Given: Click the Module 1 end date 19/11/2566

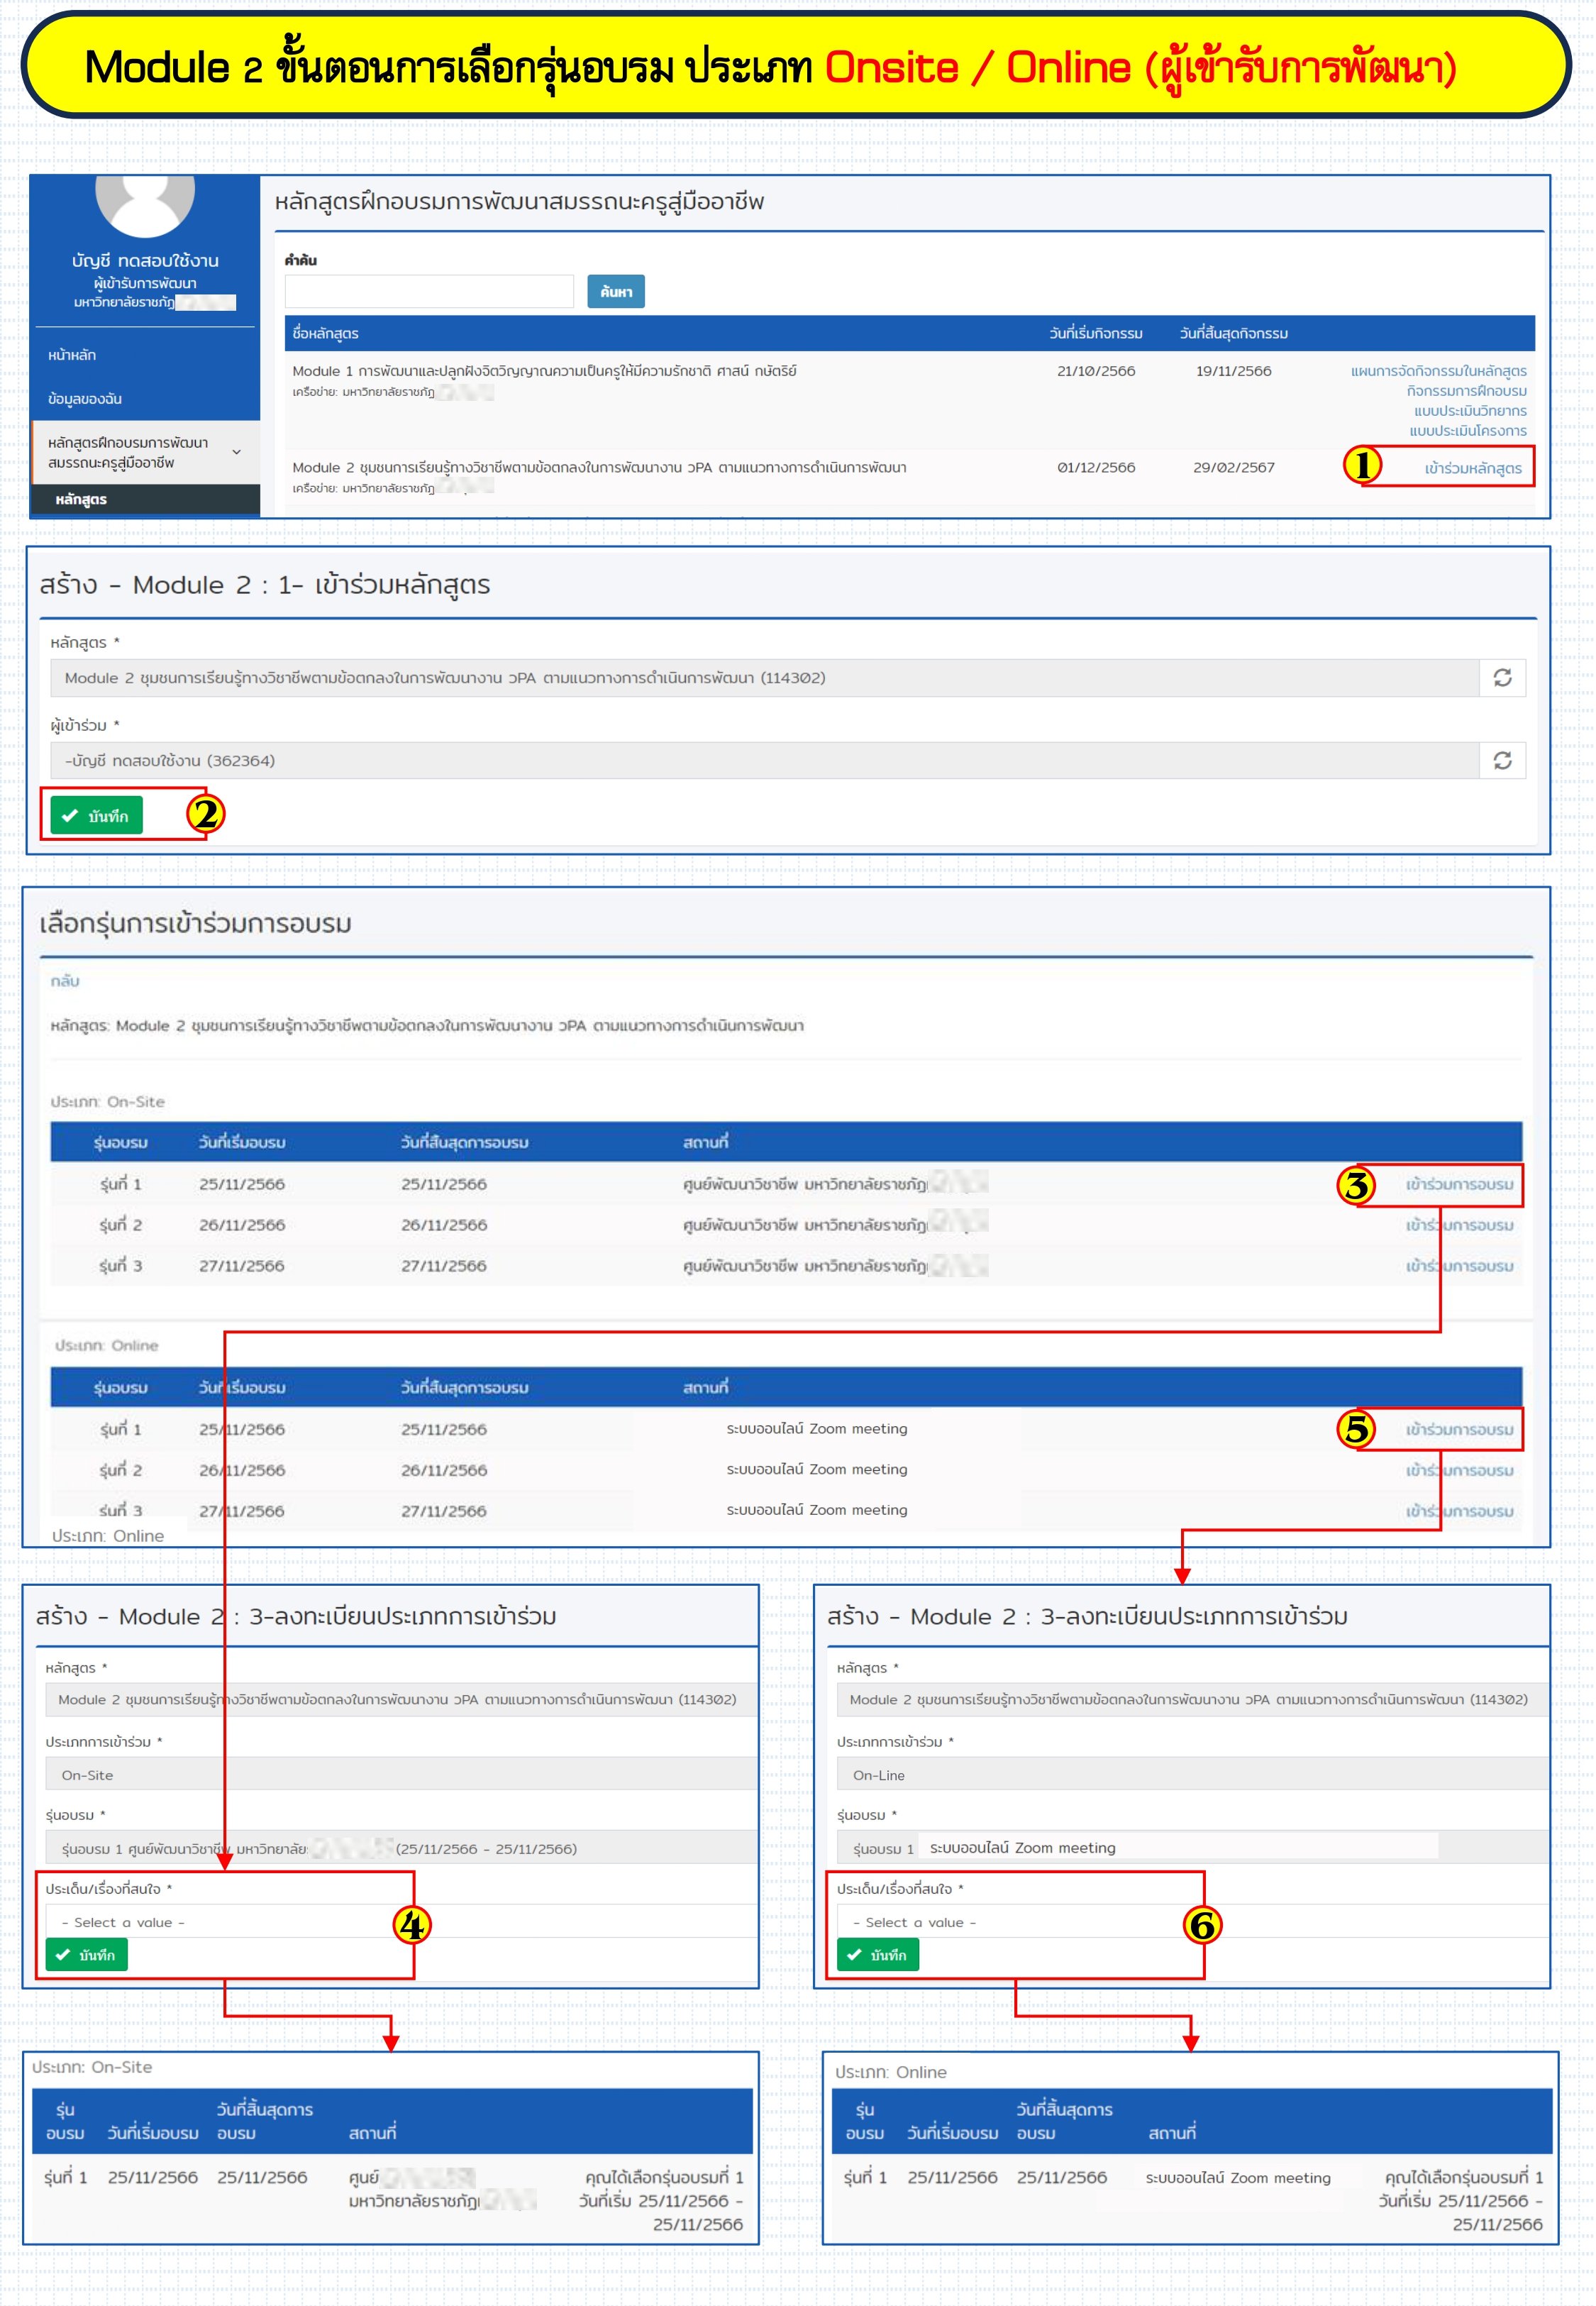Looking at the screenshot, I should (x=1233, y=371).
